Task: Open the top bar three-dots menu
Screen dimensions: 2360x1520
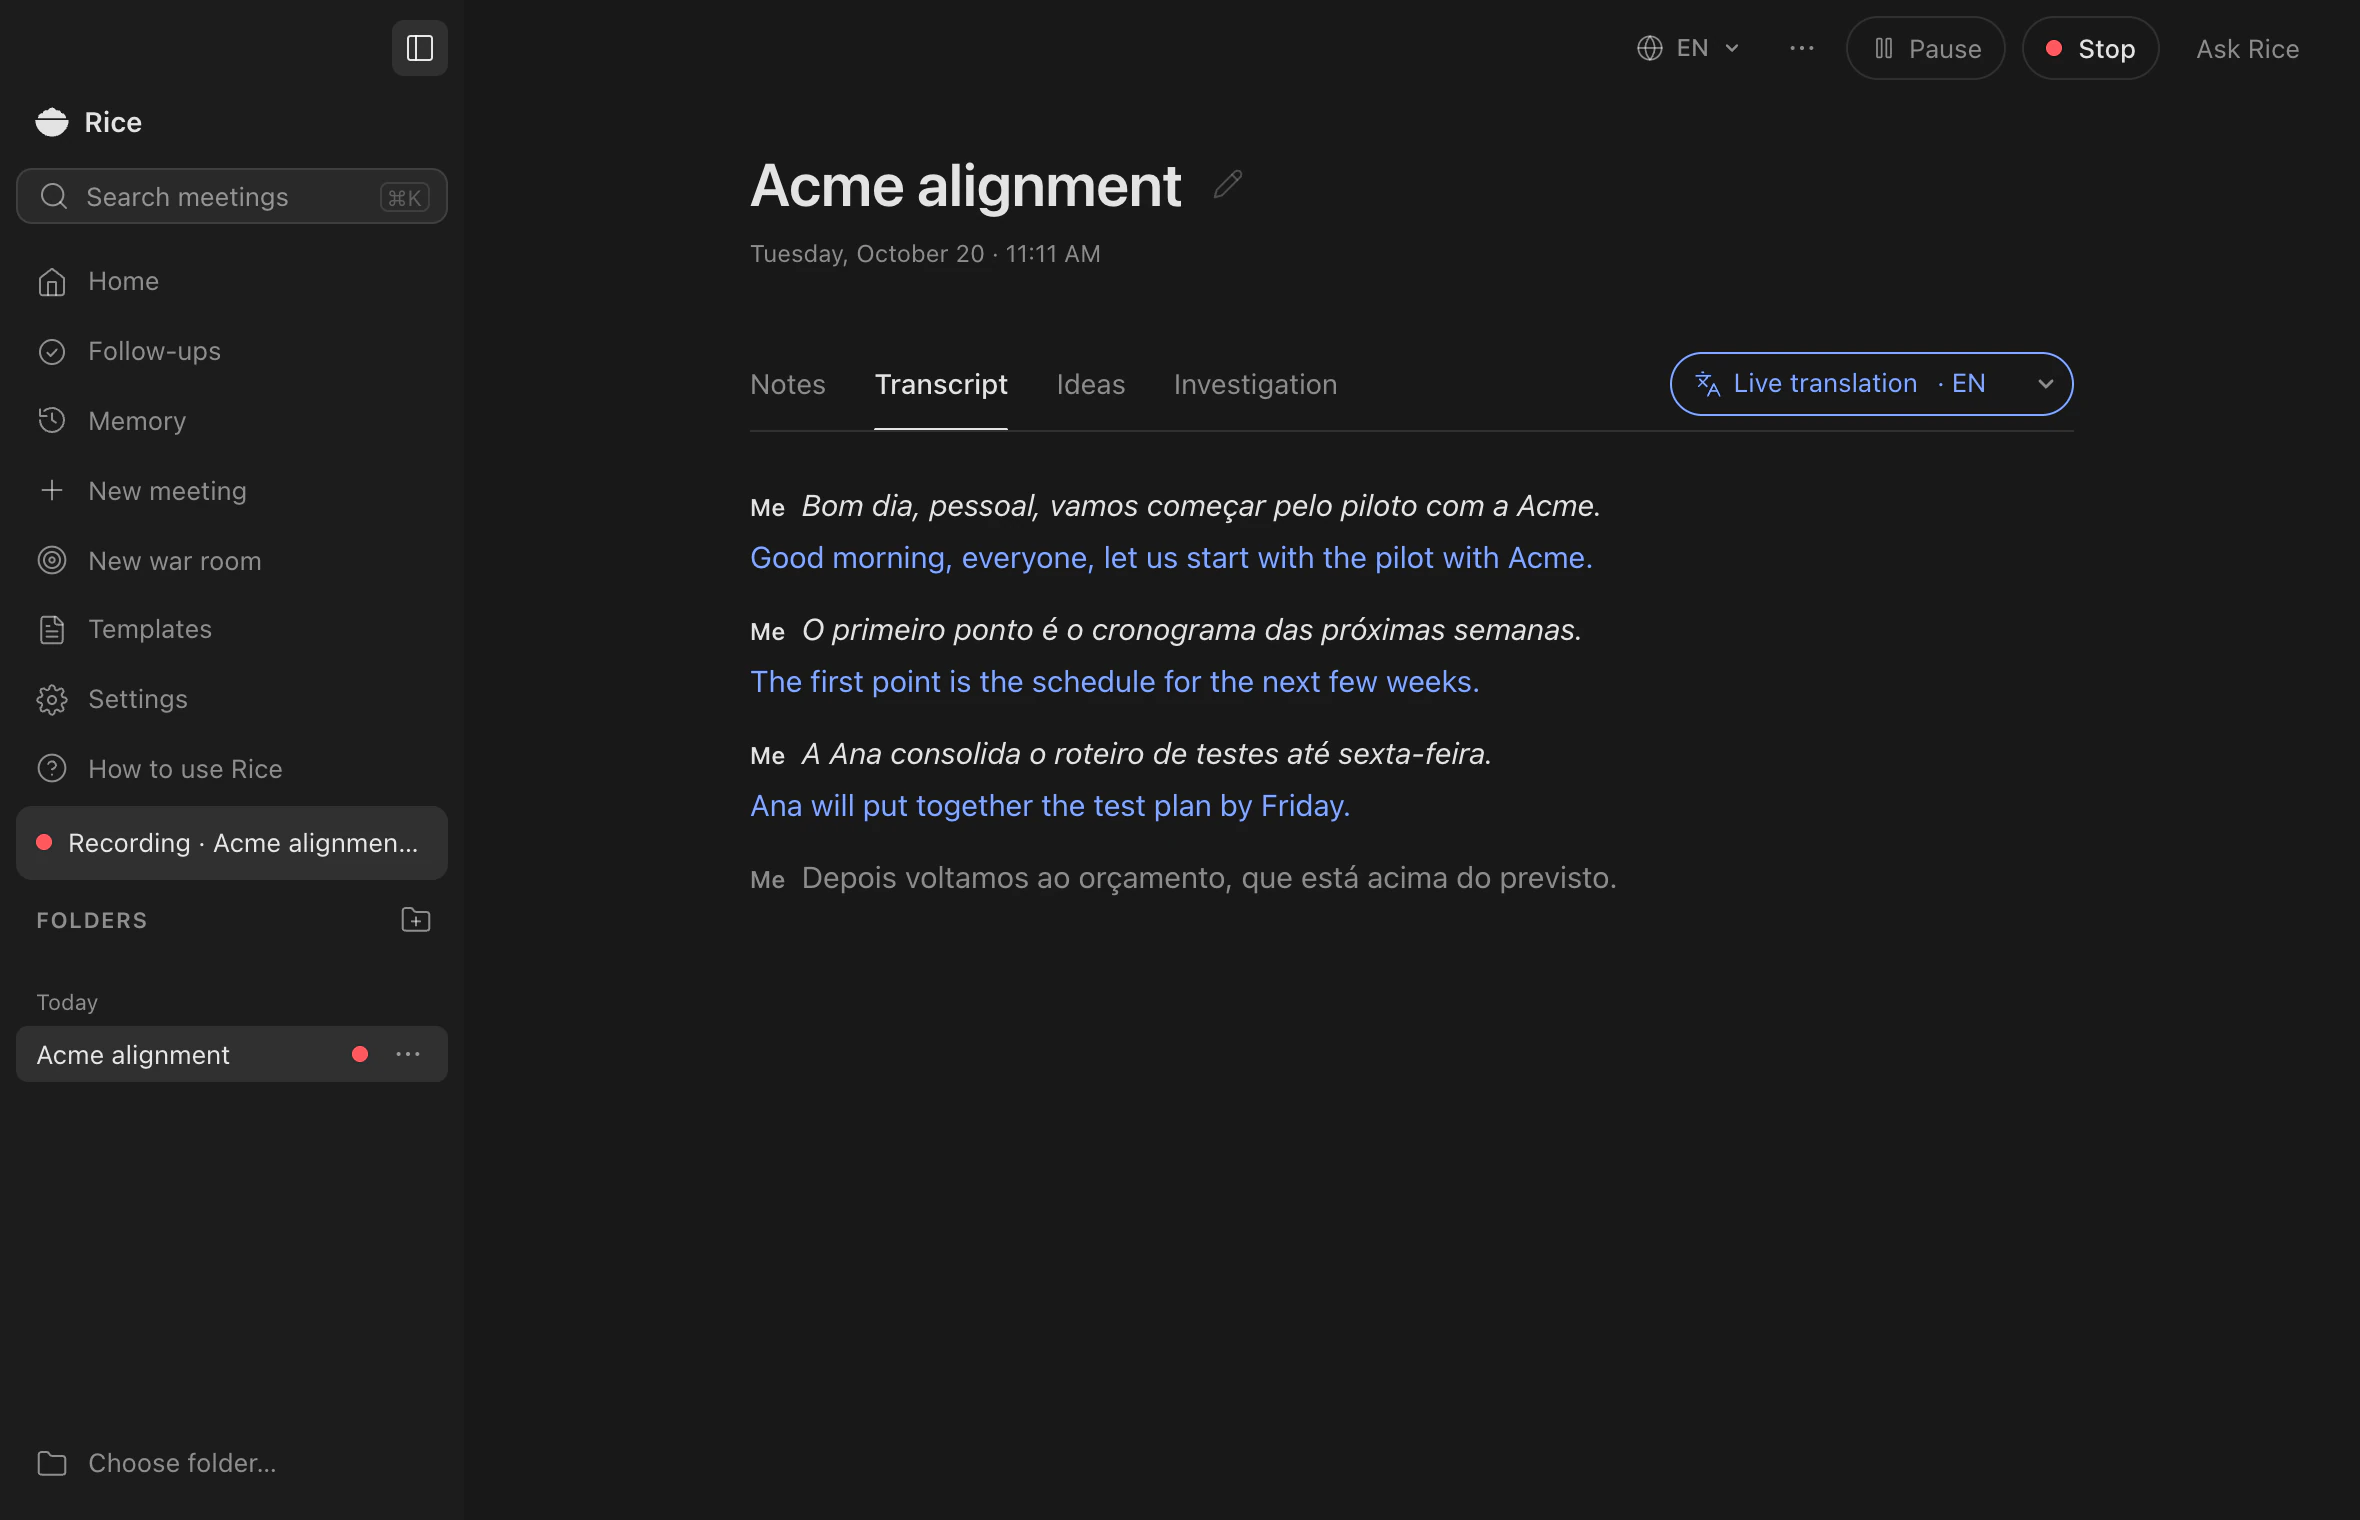Action: click(1802, 48)
